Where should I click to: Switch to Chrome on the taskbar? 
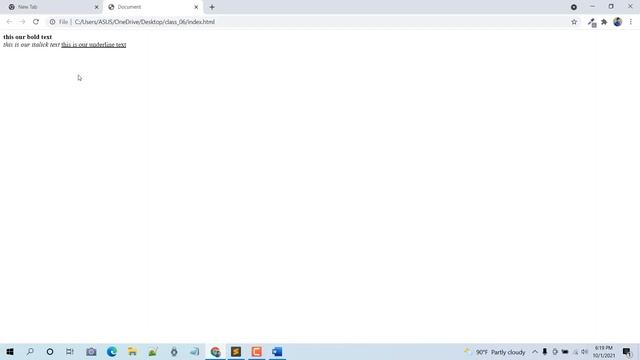pyautogui.click(x=215, y=351)
